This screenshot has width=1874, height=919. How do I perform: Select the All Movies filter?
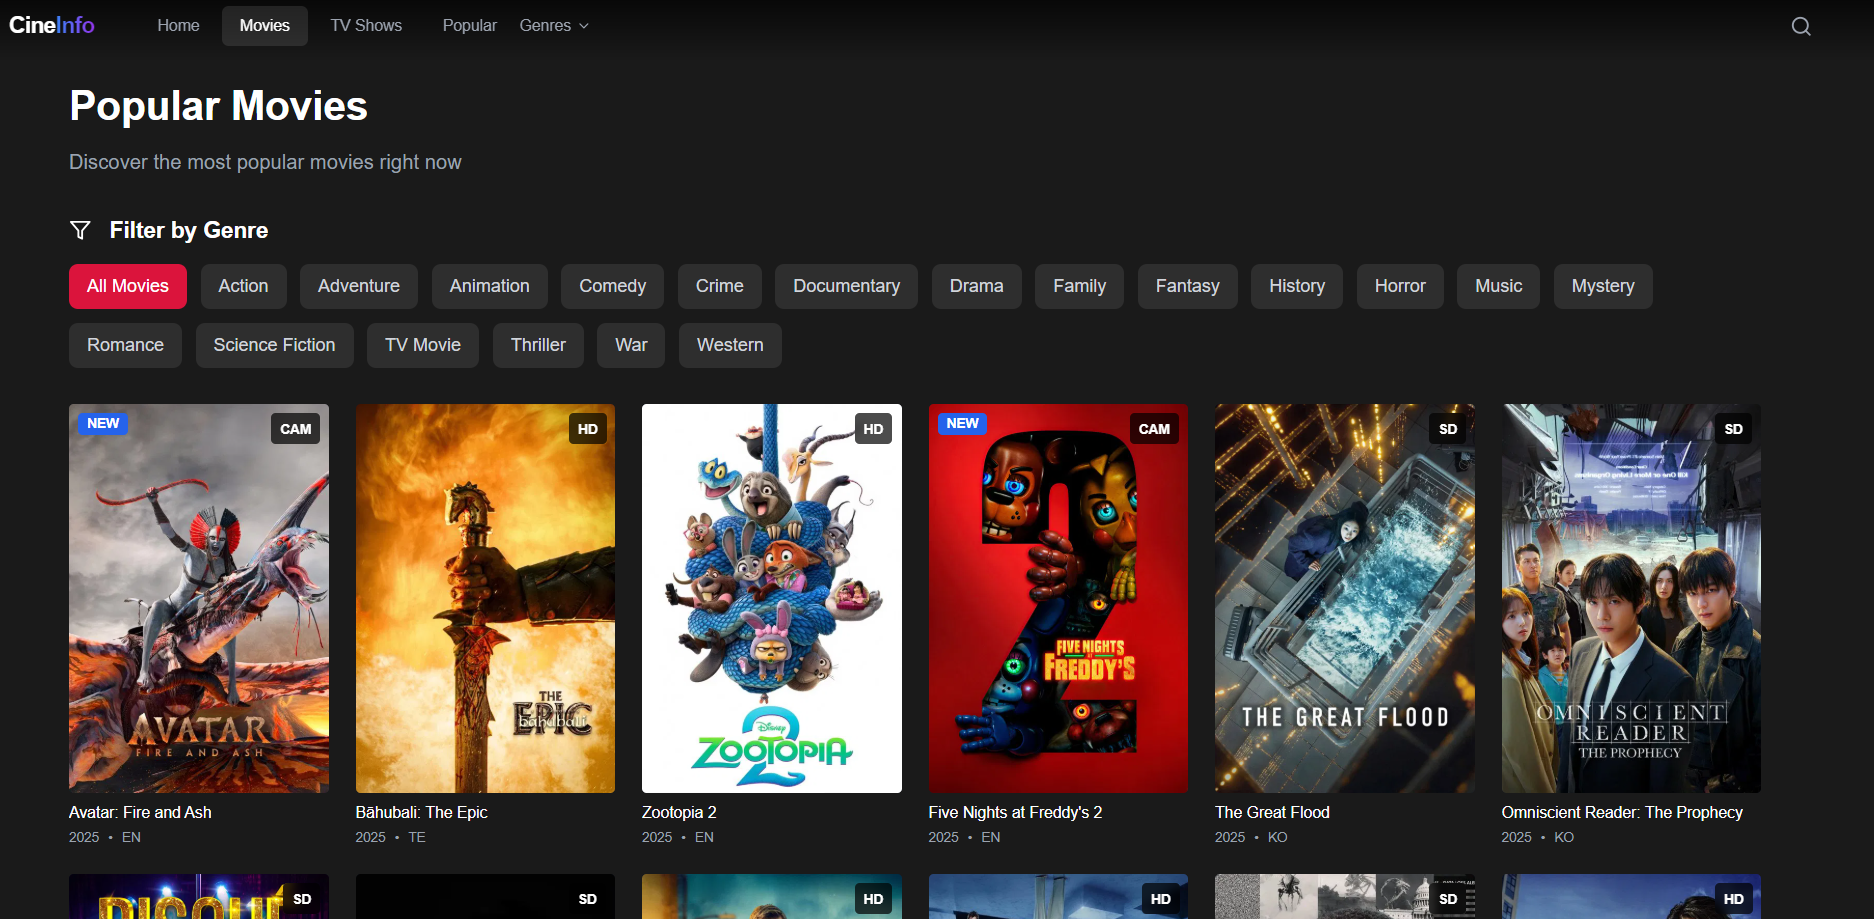pos(127,286)
